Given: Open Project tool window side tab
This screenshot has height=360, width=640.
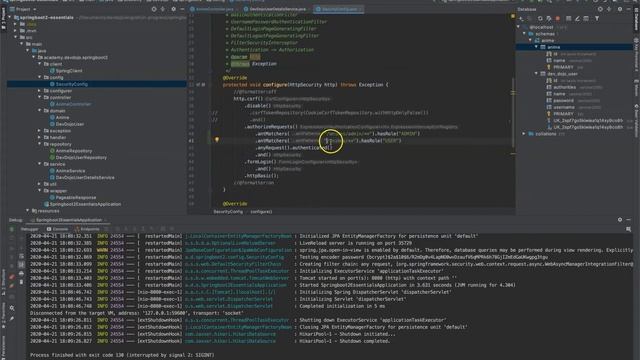Looking at the screenshot, I should click(x=3, y=18).
